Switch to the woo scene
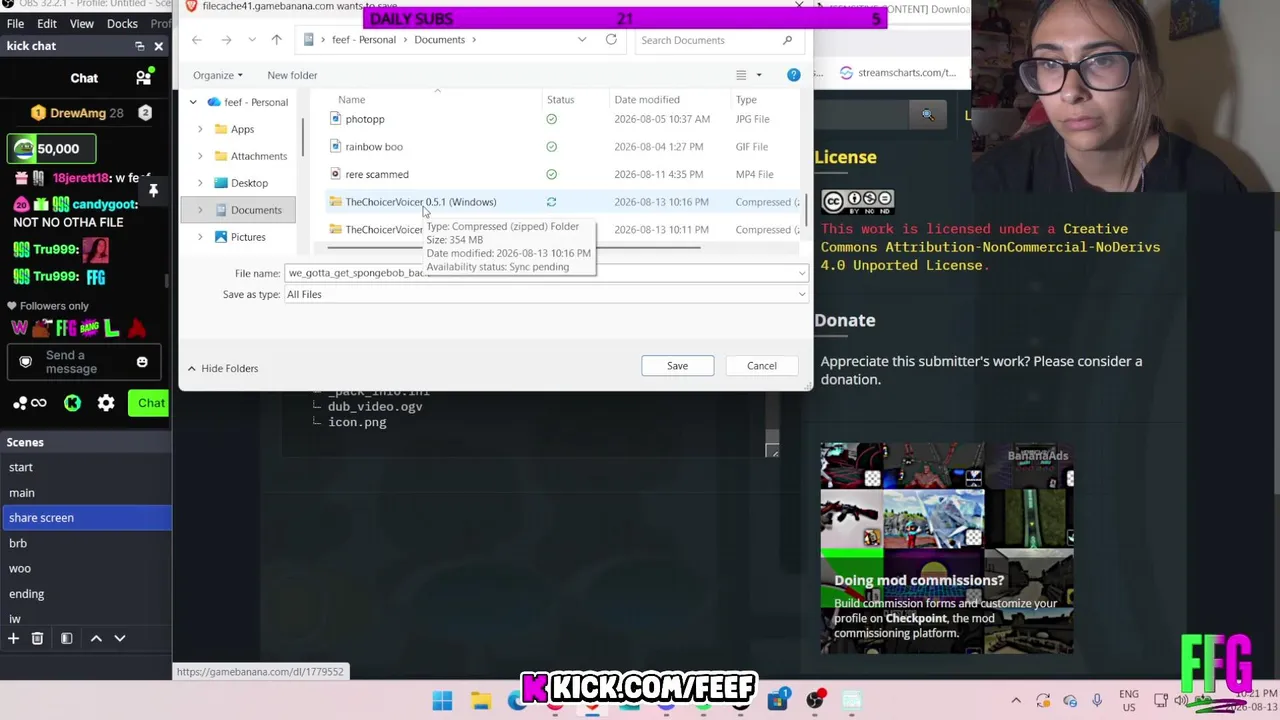1280x720 pixels. (x=20, y=569)
